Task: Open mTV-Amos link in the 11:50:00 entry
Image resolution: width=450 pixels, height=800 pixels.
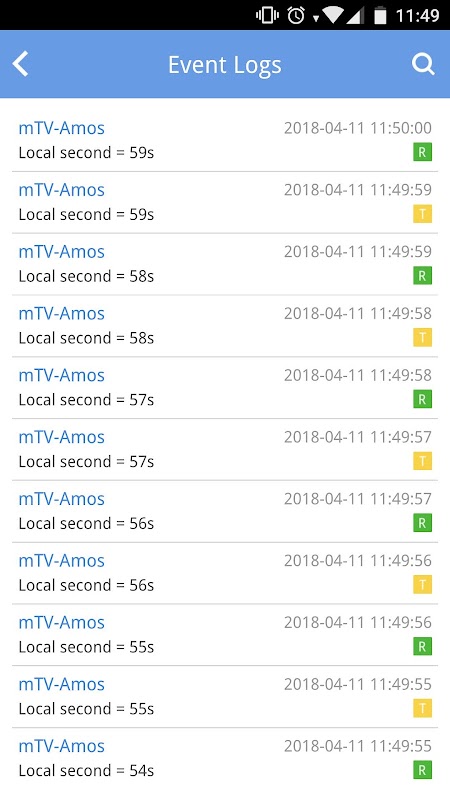Action: coord(61,128)
